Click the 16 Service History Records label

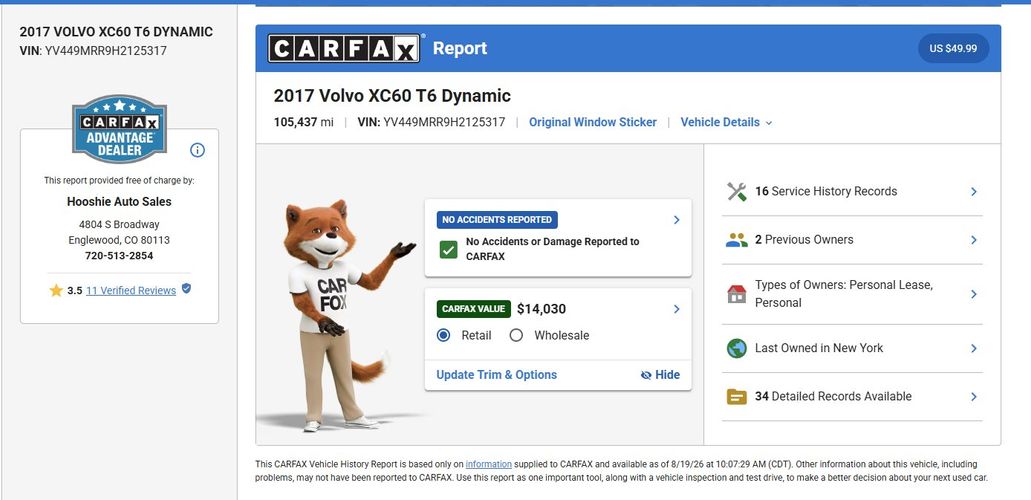tap(826, 191)
